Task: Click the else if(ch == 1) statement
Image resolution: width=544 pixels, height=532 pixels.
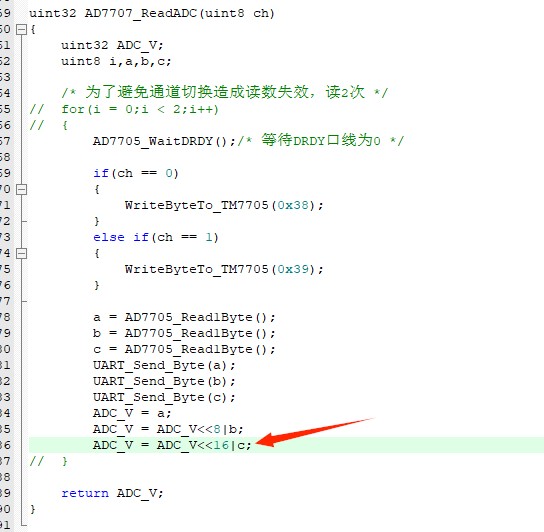Action: tap(156, 237)
